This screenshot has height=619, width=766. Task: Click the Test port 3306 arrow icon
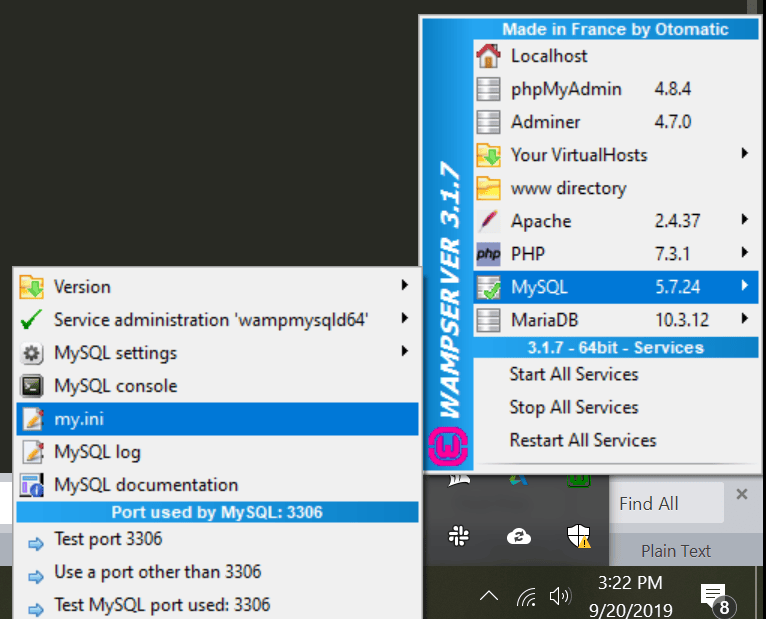(x=36, y=543)
